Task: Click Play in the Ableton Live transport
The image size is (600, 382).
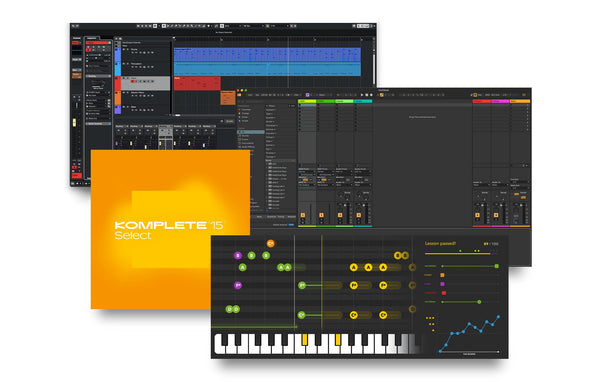Action: (x=362, y=95)
